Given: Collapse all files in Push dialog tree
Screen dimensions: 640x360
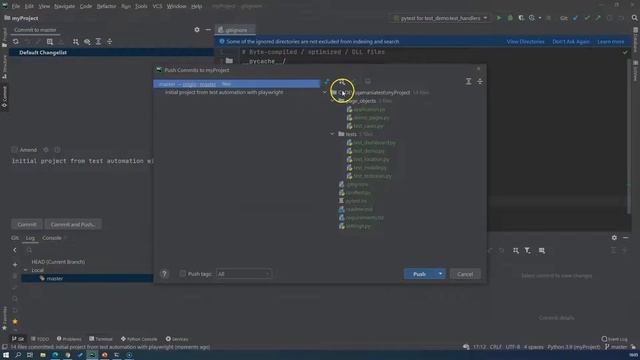Looking at the screenshot, I should [480, 82].
